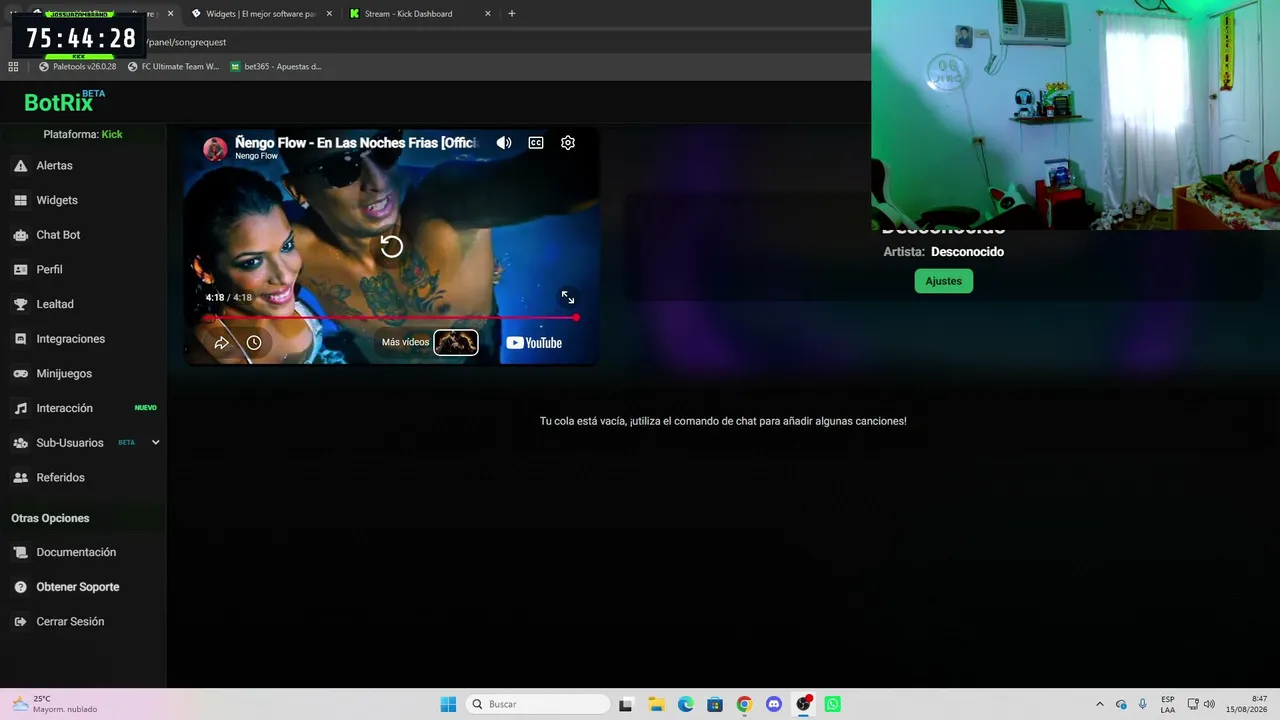Viewport: 1280px width, 720px height.
Task: Open the video title link
Action: coord(356,143)
